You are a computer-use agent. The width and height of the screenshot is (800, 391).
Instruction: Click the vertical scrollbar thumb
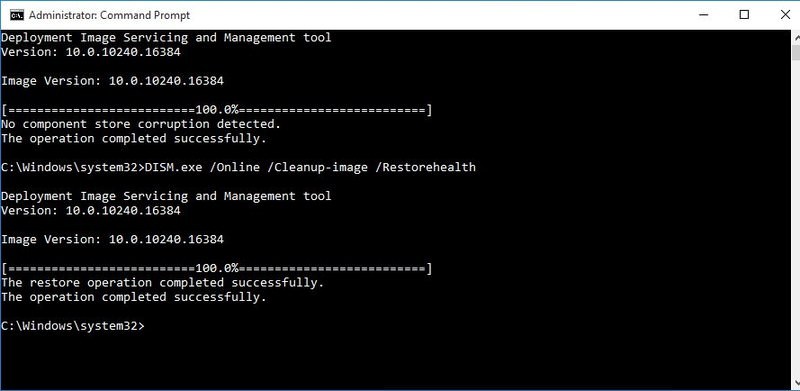click(795, 52)
